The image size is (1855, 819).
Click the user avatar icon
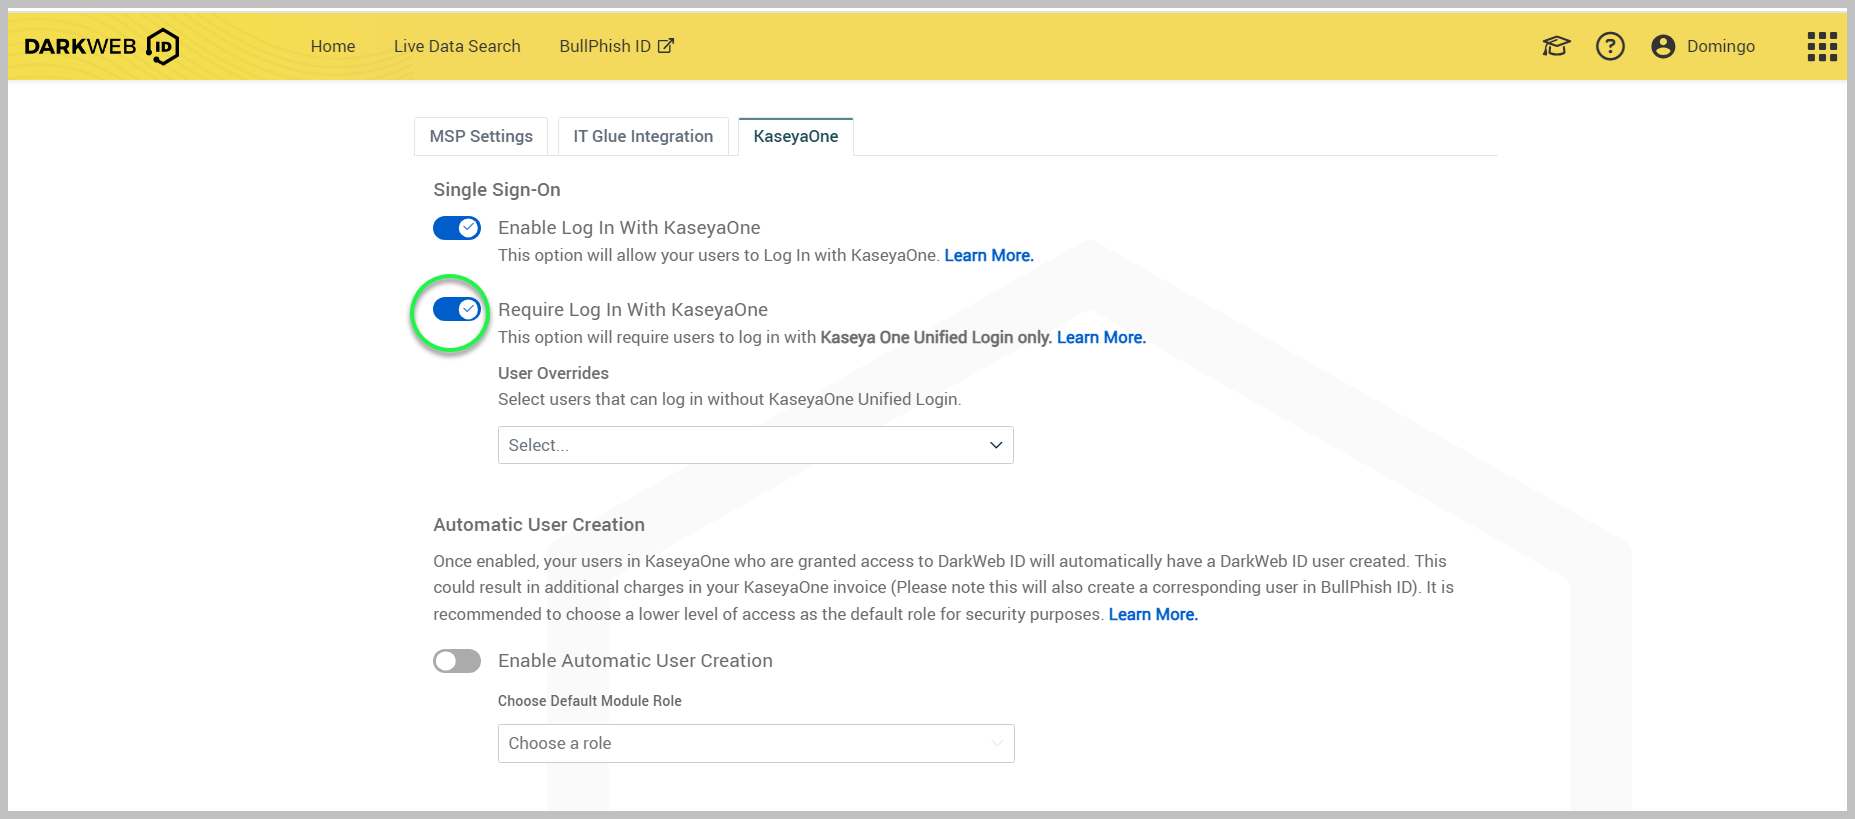(x=1663, y=46)
